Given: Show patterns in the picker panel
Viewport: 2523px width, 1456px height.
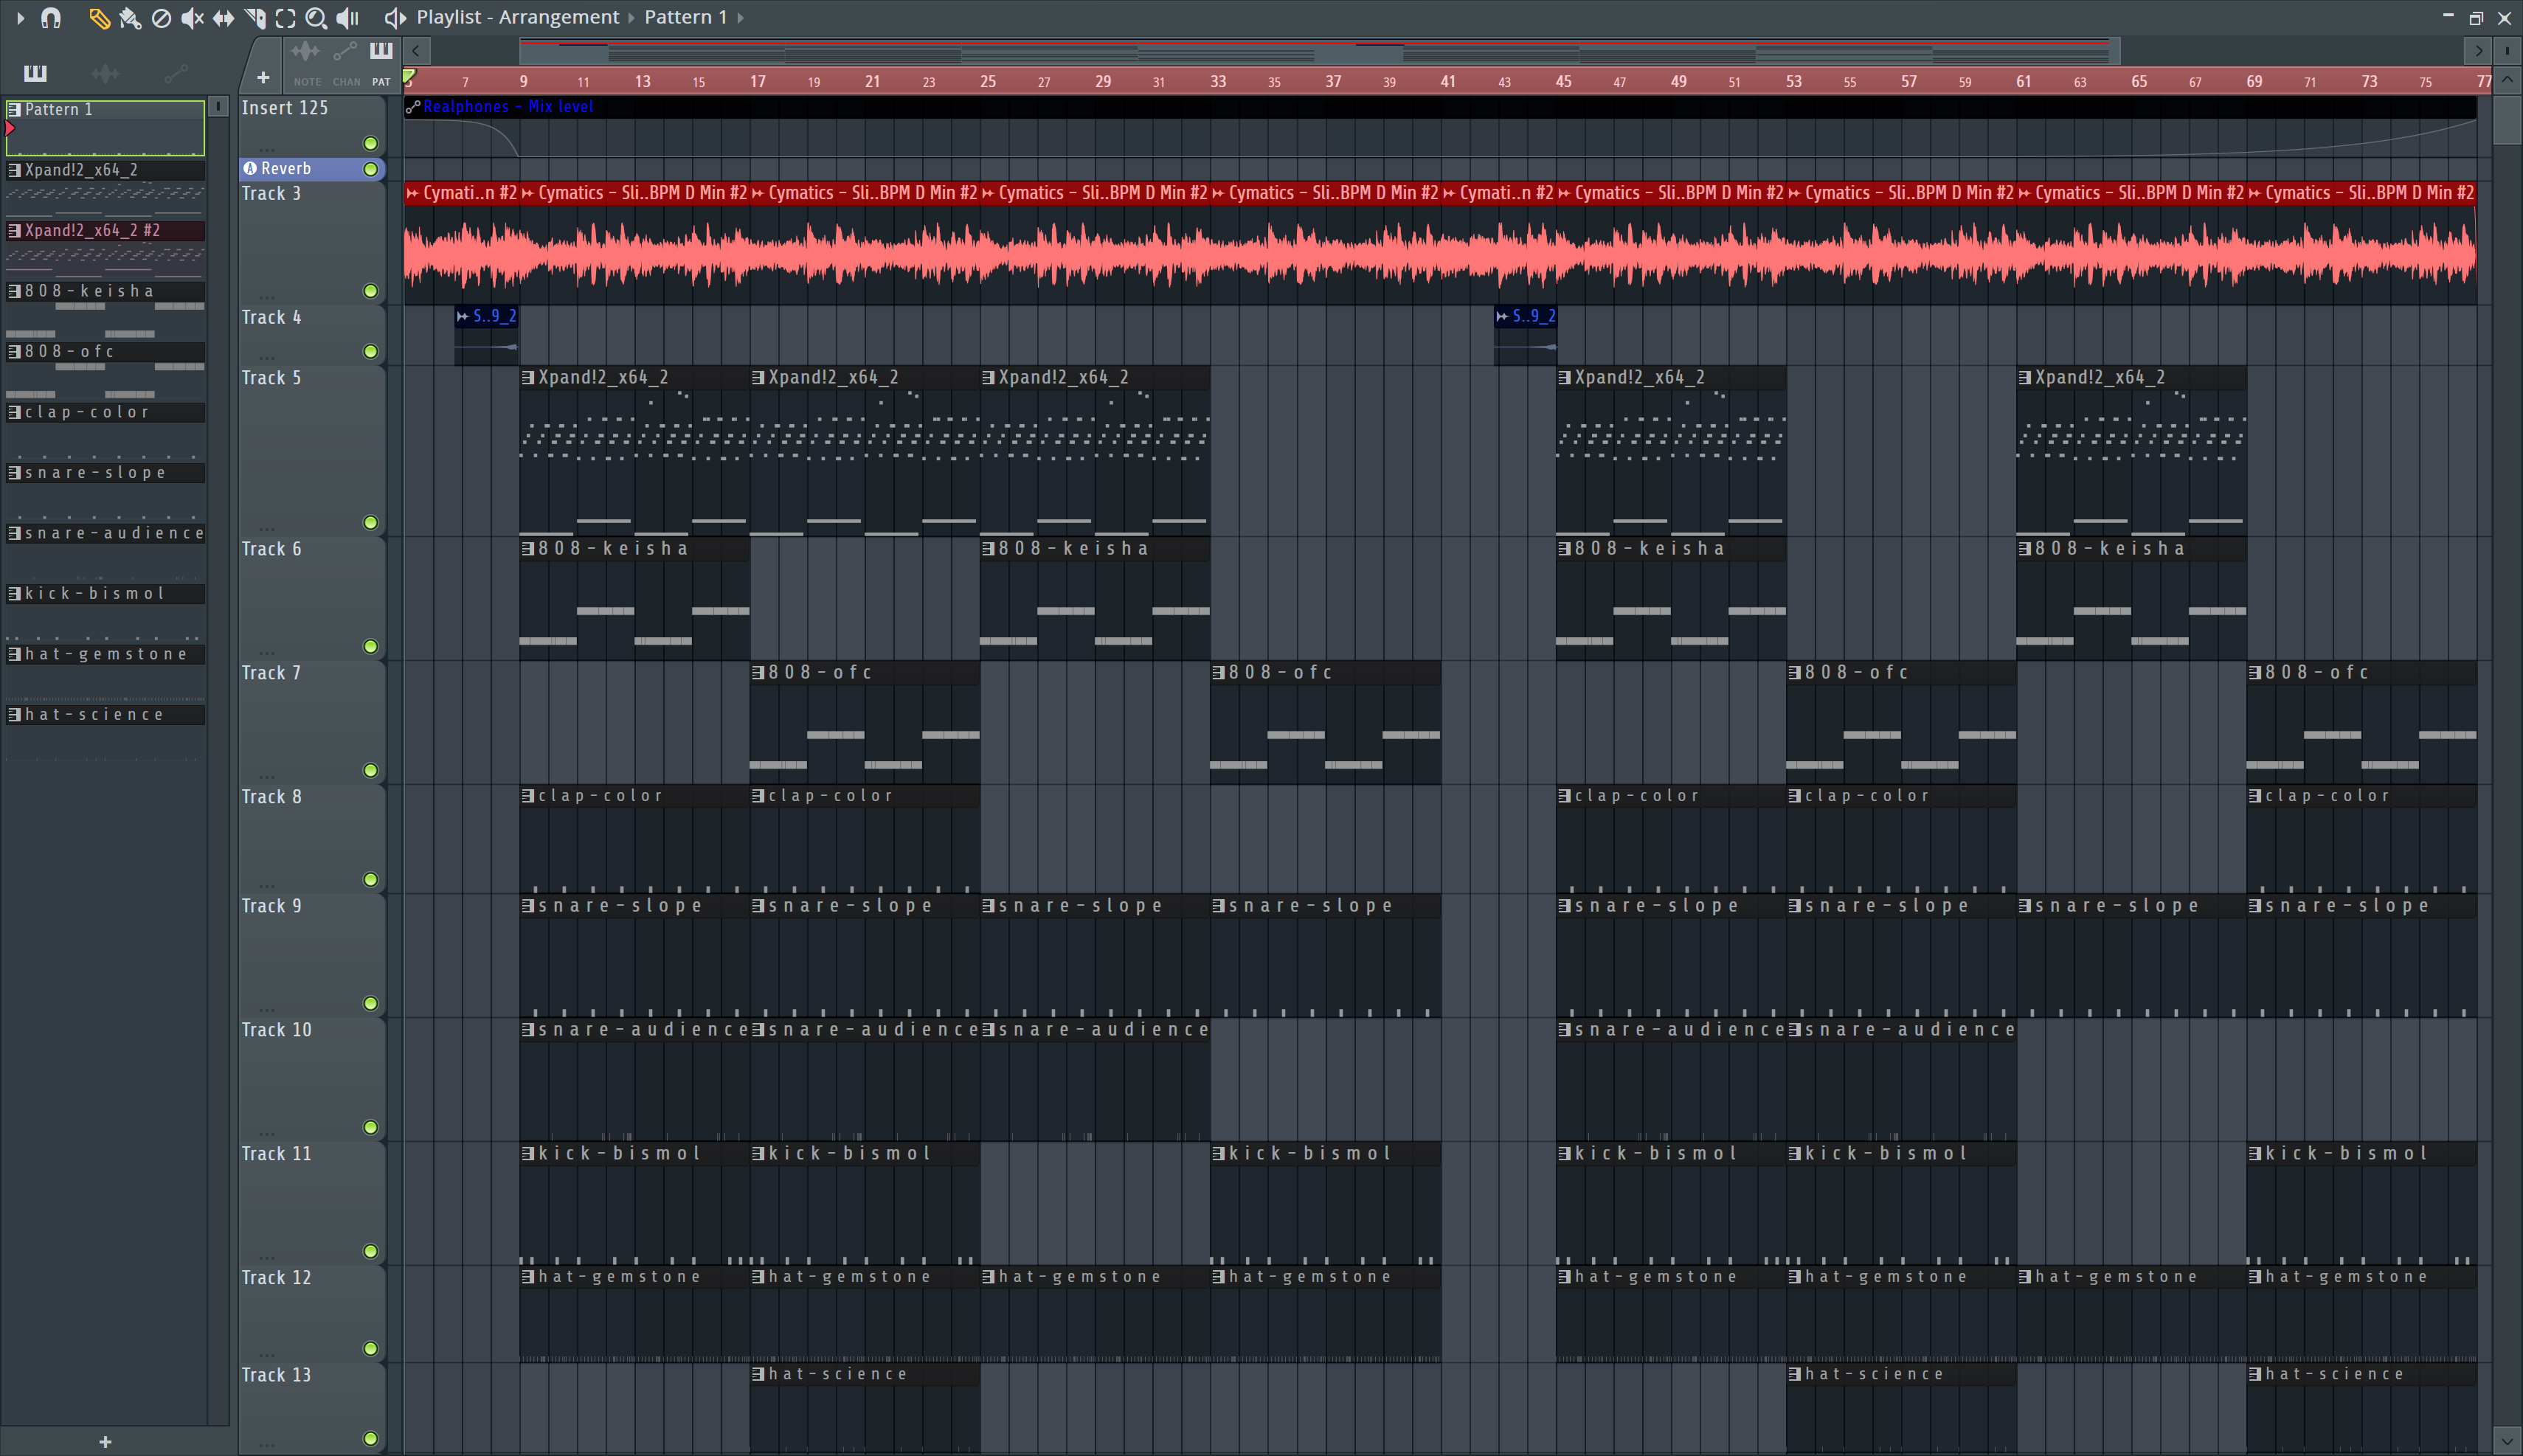Looking at the screenshot, I should point(35,73).
